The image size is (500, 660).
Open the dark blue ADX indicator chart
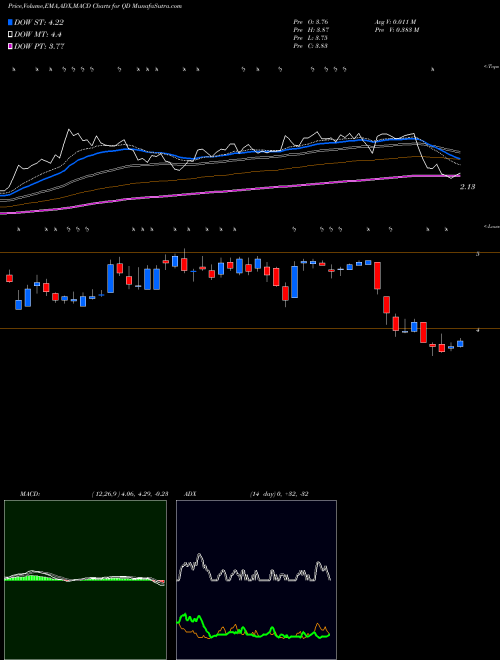pos(256,580)
